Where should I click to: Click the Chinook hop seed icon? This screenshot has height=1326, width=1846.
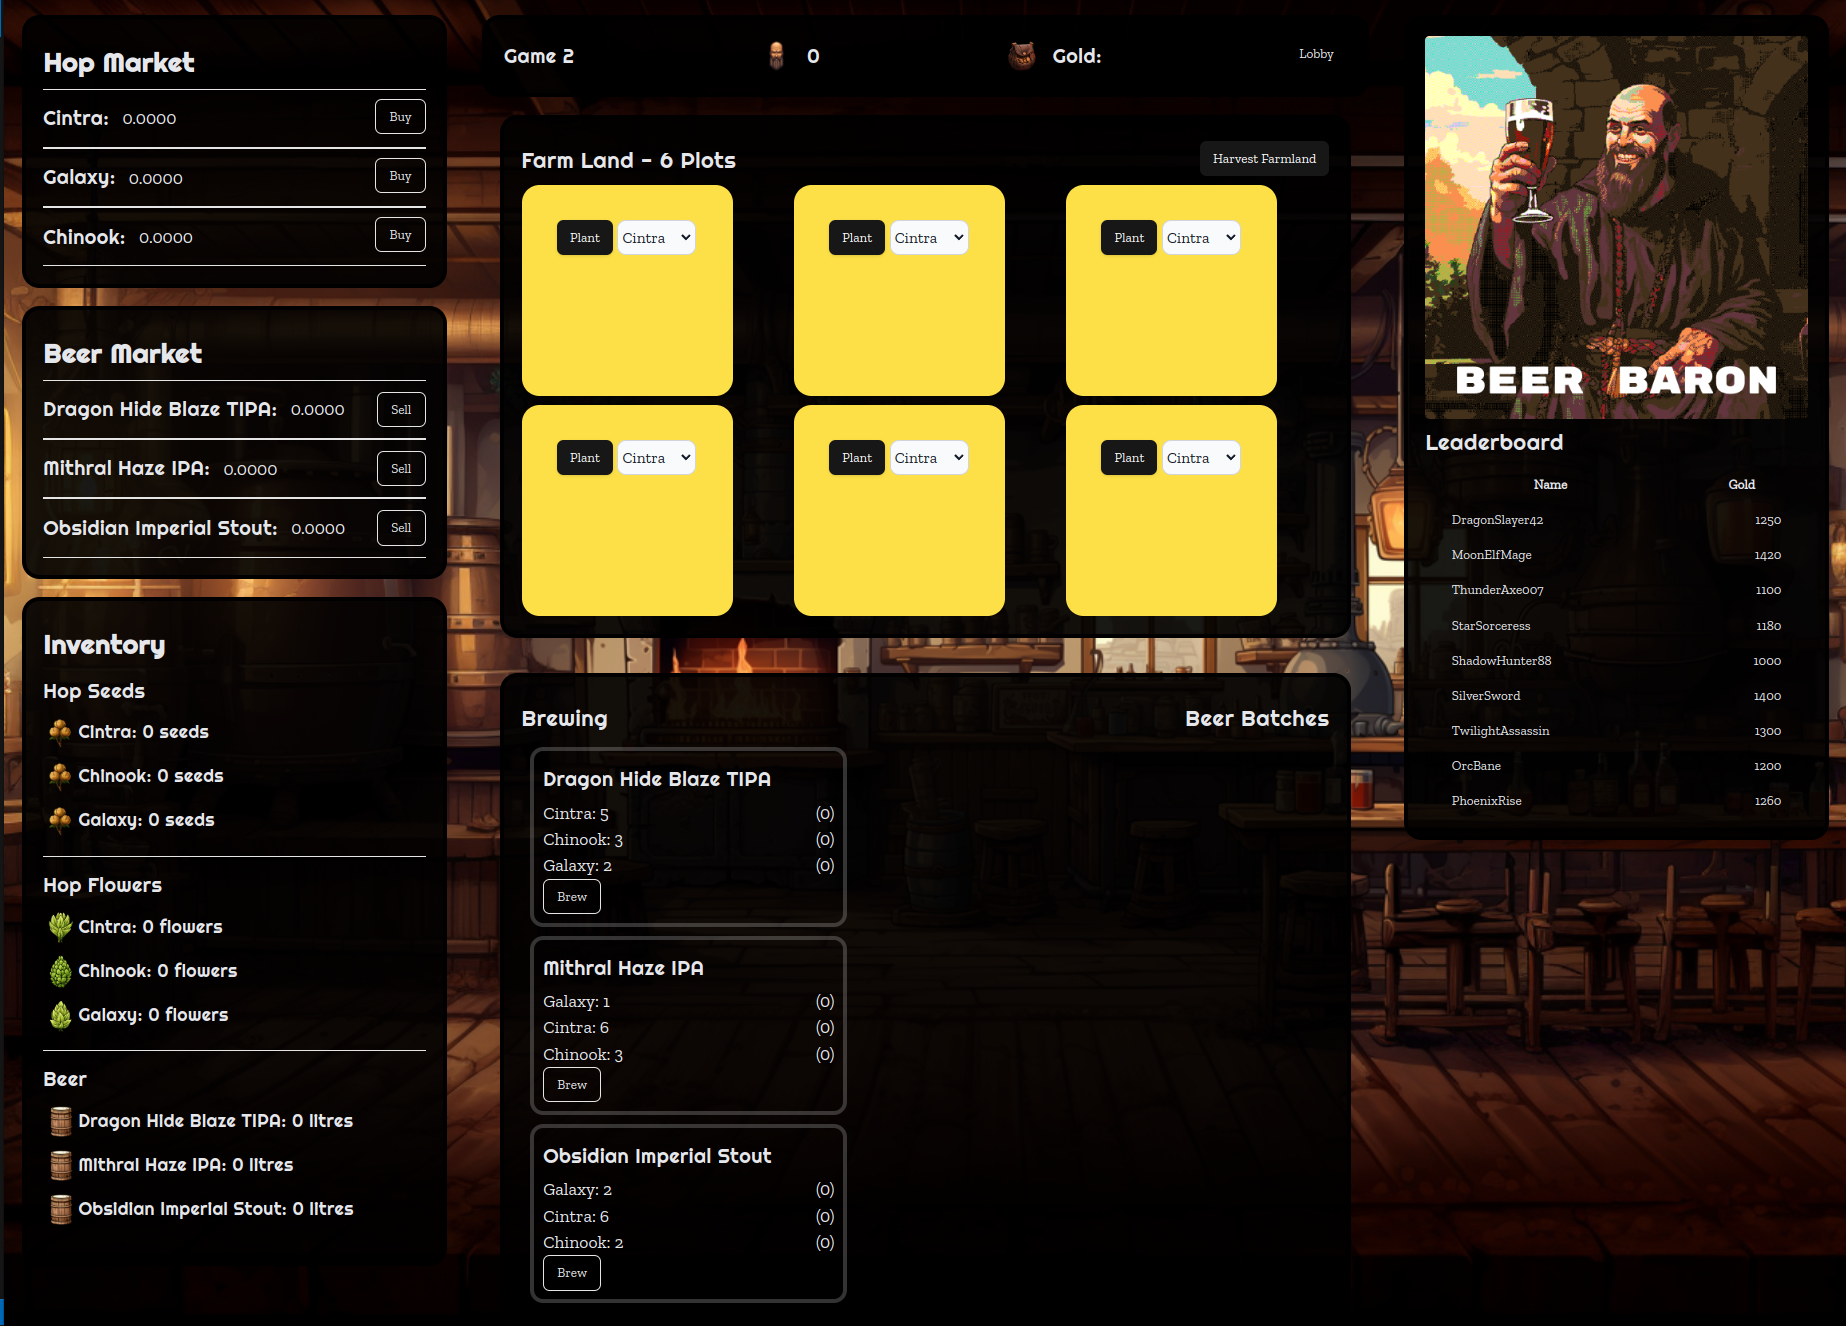(60, 775)
